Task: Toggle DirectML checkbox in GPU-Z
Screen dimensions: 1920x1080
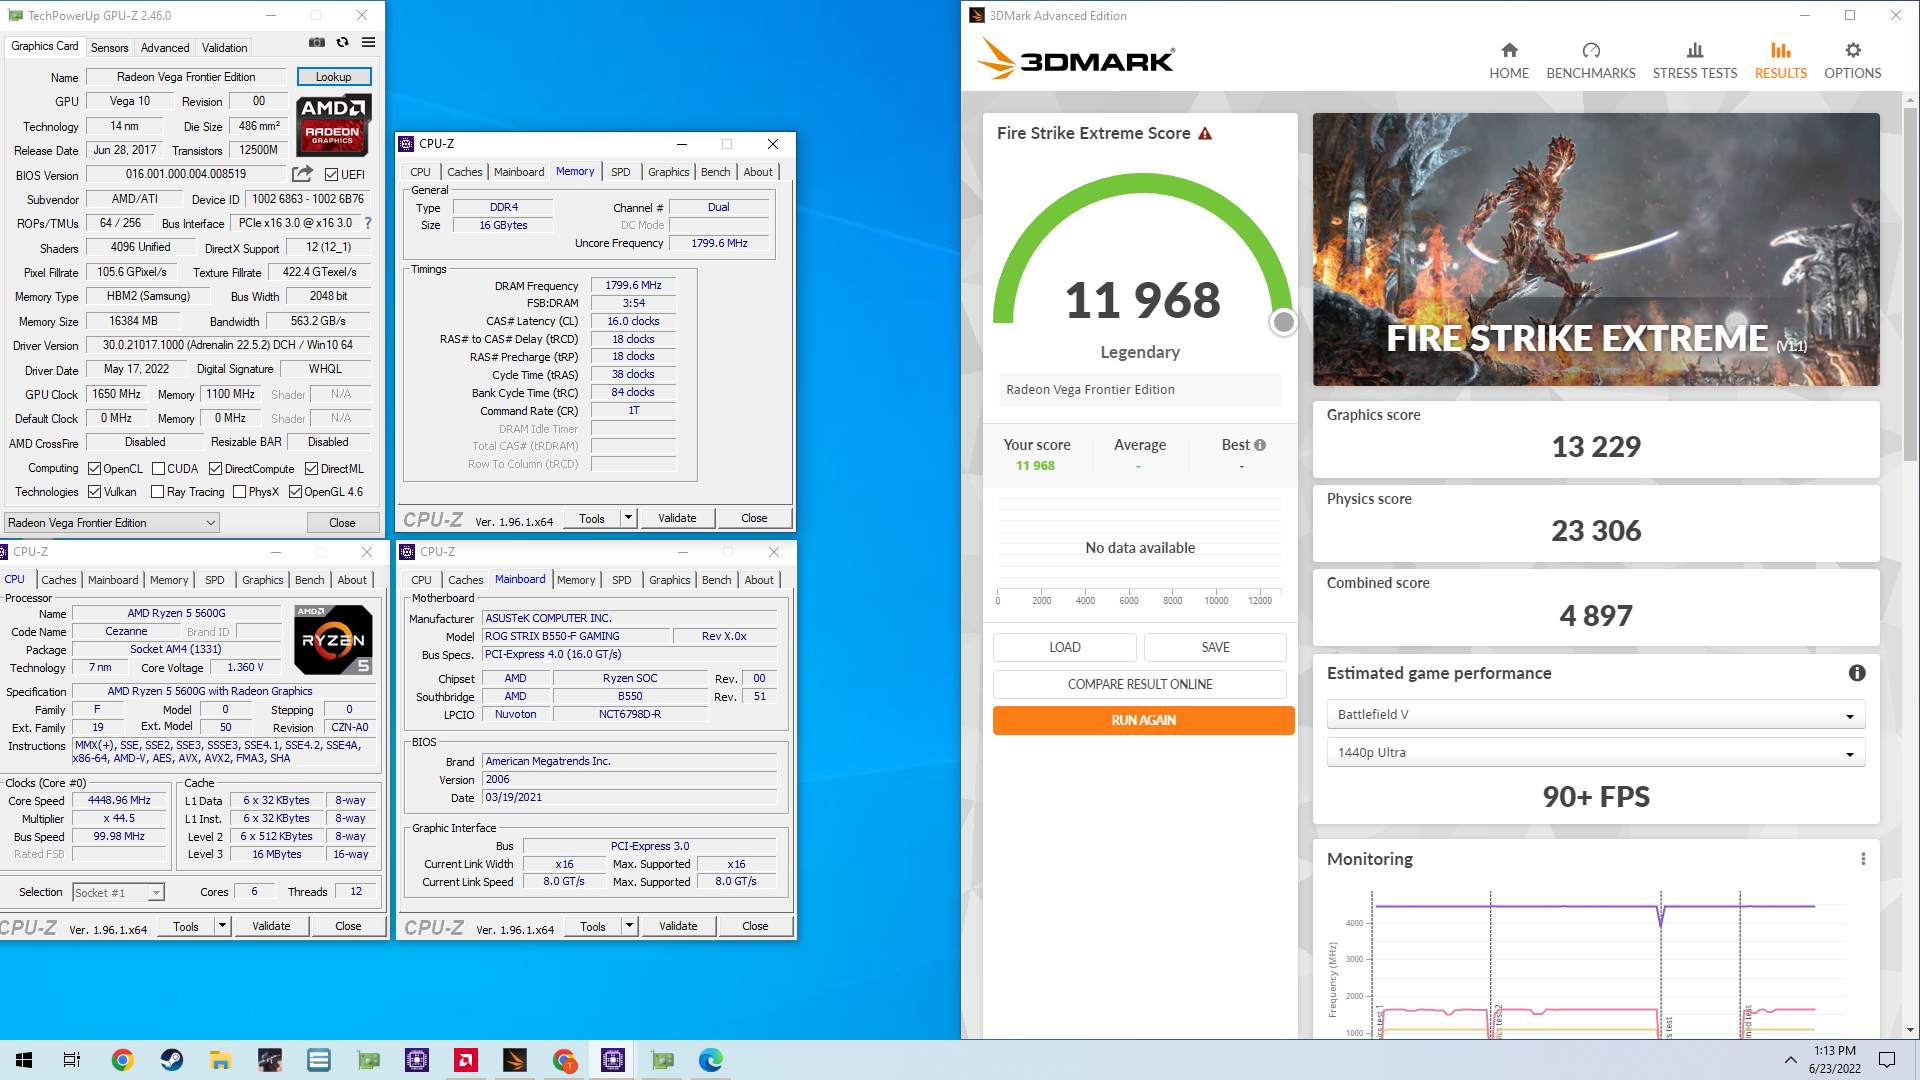Action: coord(311,469)
